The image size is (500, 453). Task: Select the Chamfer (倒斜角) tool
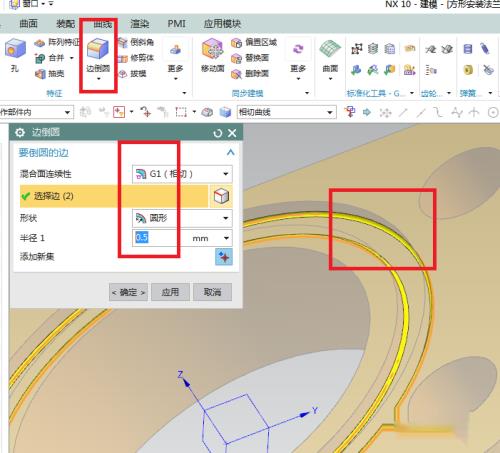pyautogui.click(x=137, y=42)
